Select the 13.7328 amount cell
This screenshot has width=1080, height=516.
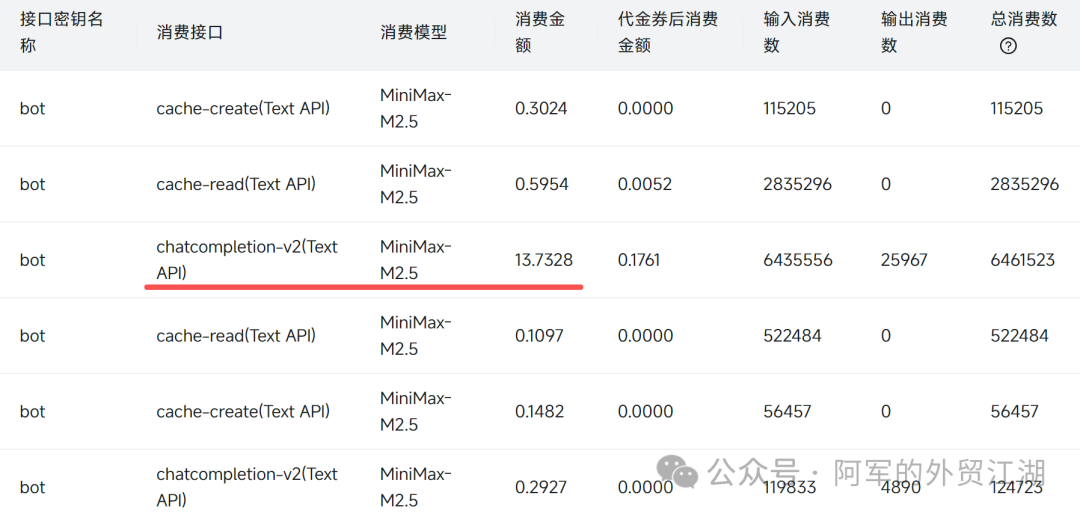pos(544,260)
